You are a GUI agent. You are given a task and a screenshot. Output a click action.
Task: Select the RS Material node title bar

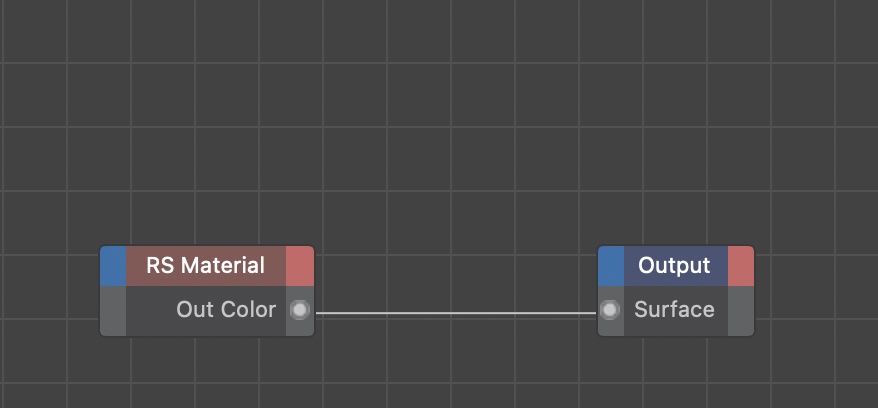point(206,266)
